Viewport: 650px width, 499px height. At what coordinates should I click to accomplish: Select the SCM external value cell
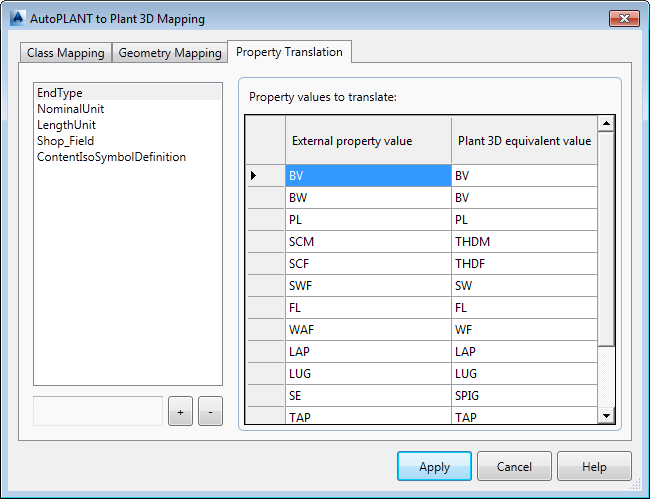tap(368, 242)
